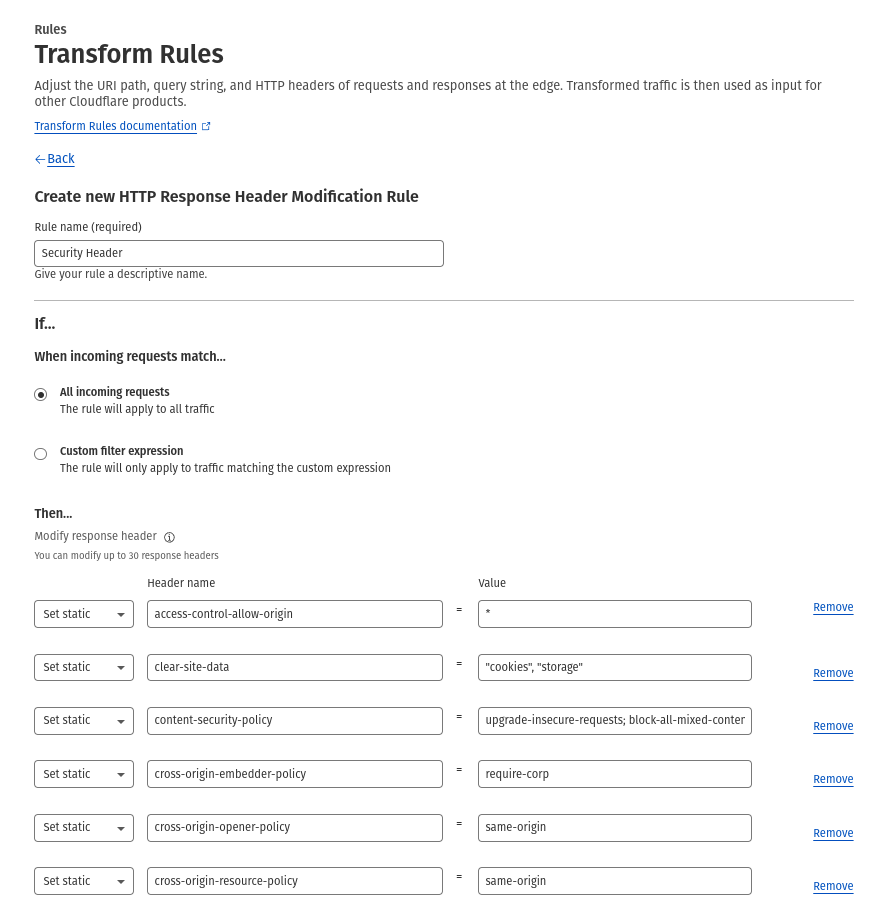Click the back arrow icon
The width and height of the screenshot is (893, 919).
click(x=40, y=159)
